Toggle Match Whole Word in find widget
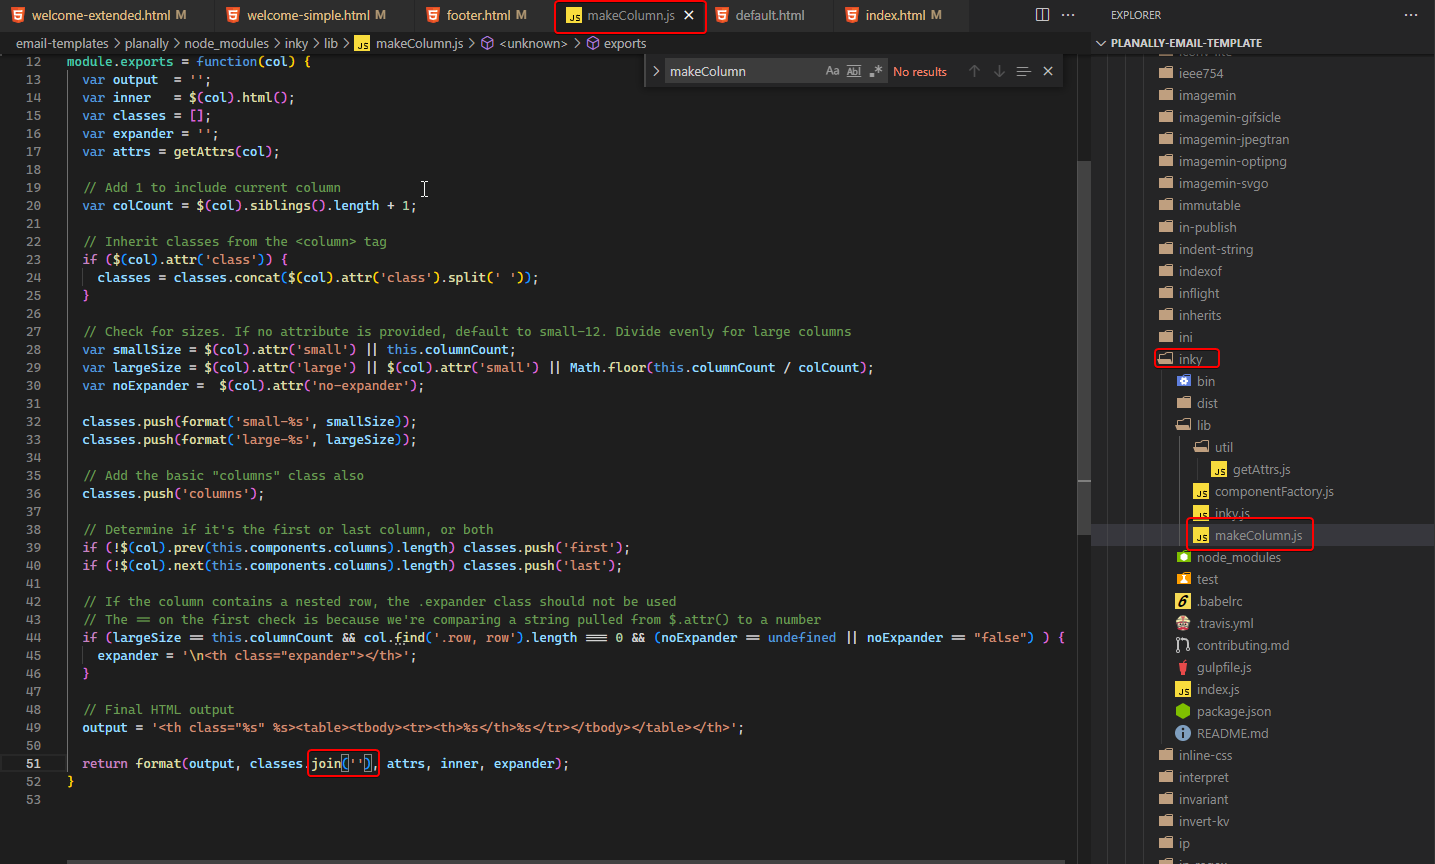The width and height of the screenshot is (1435, 864). [854, 71]
